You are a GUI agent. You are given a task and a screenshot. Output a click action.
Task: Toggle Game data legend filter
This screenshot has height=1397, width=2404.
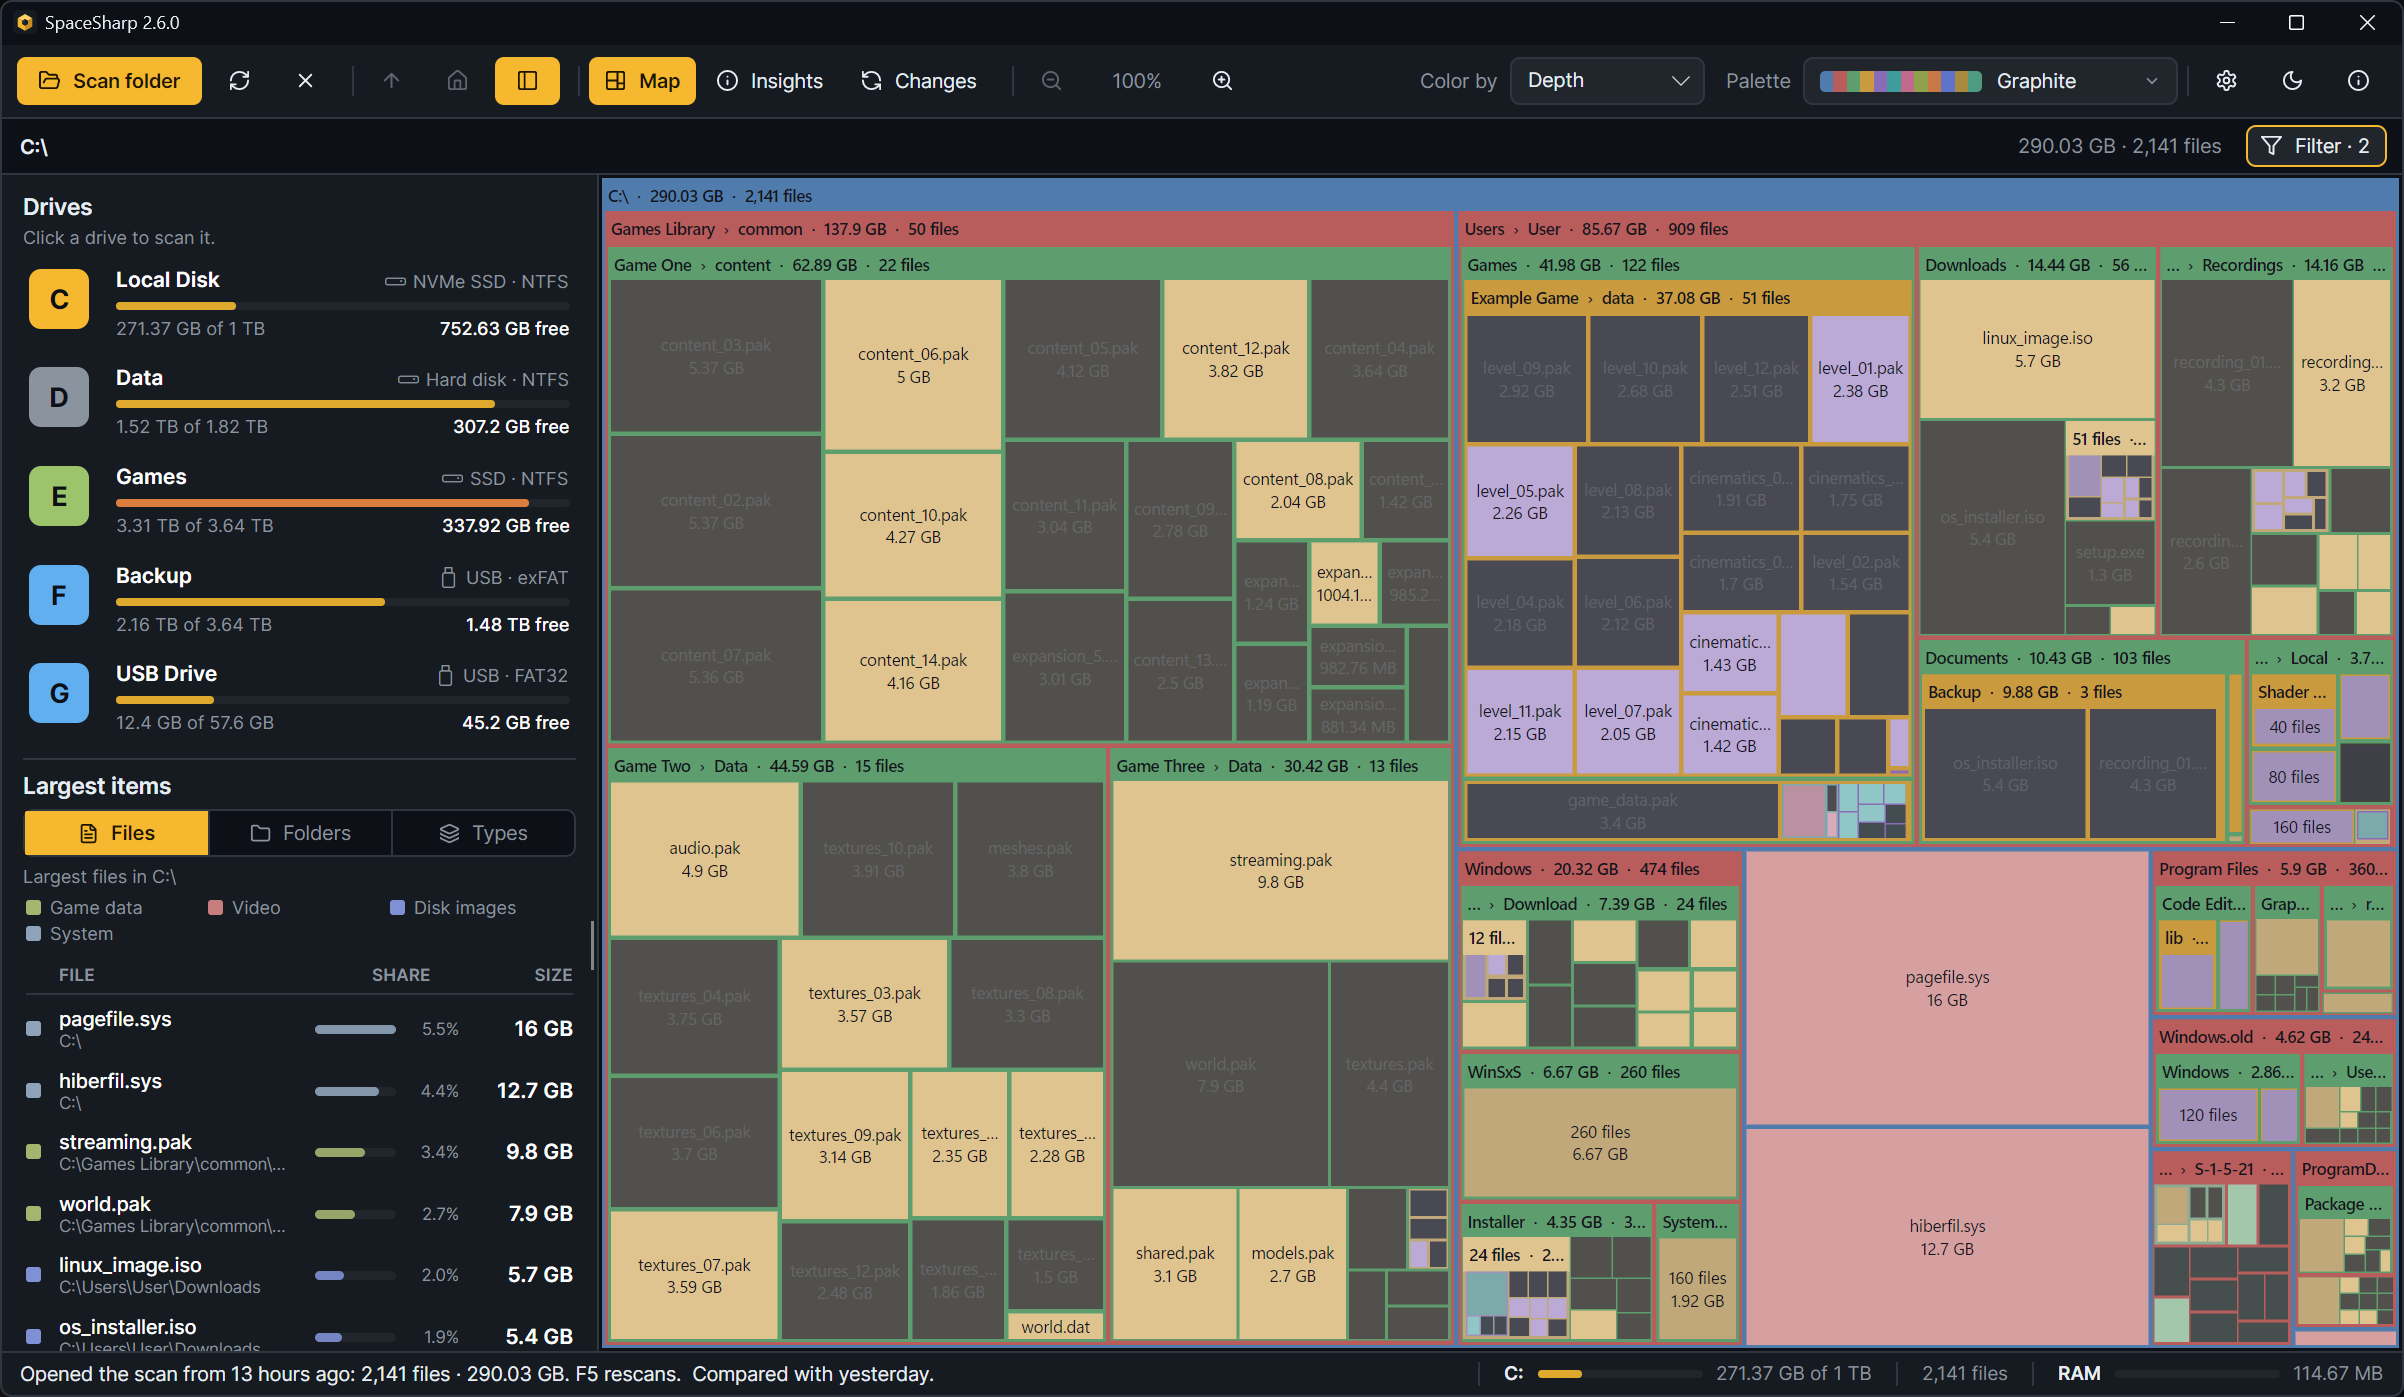click(x=84, y=908)
